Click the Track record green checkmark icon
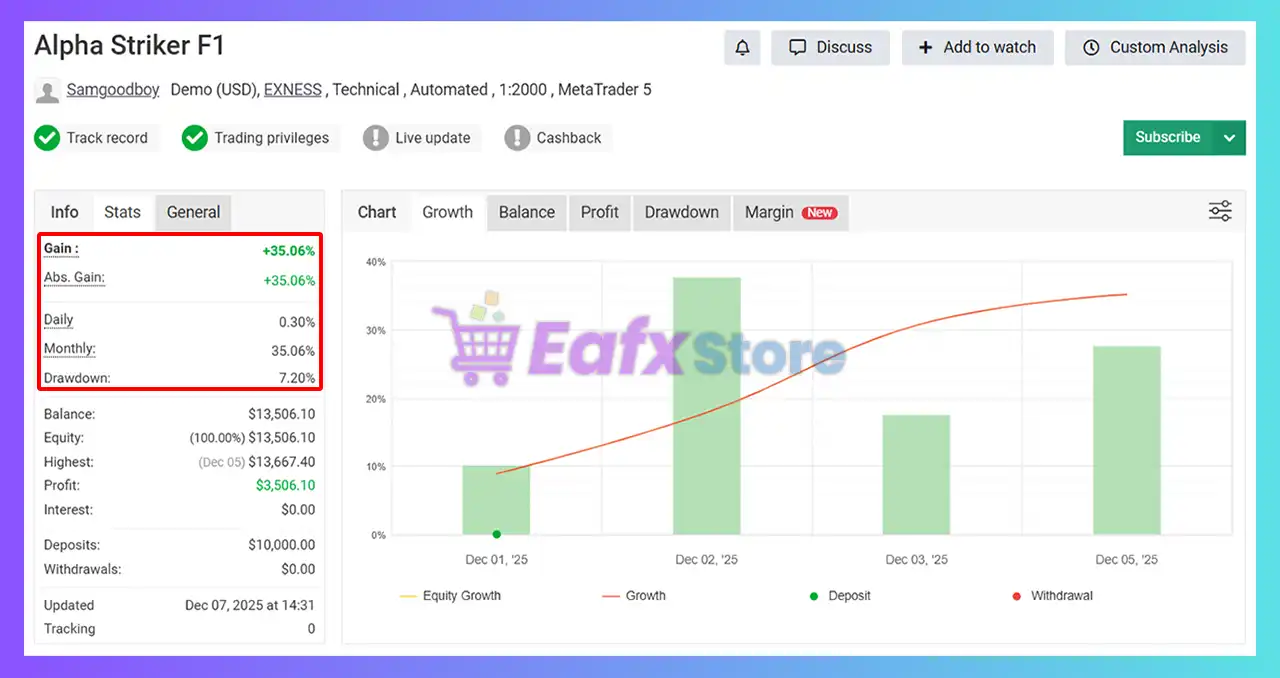The width and height of the screenshot is (1280, 678). (x=47, y=138)
